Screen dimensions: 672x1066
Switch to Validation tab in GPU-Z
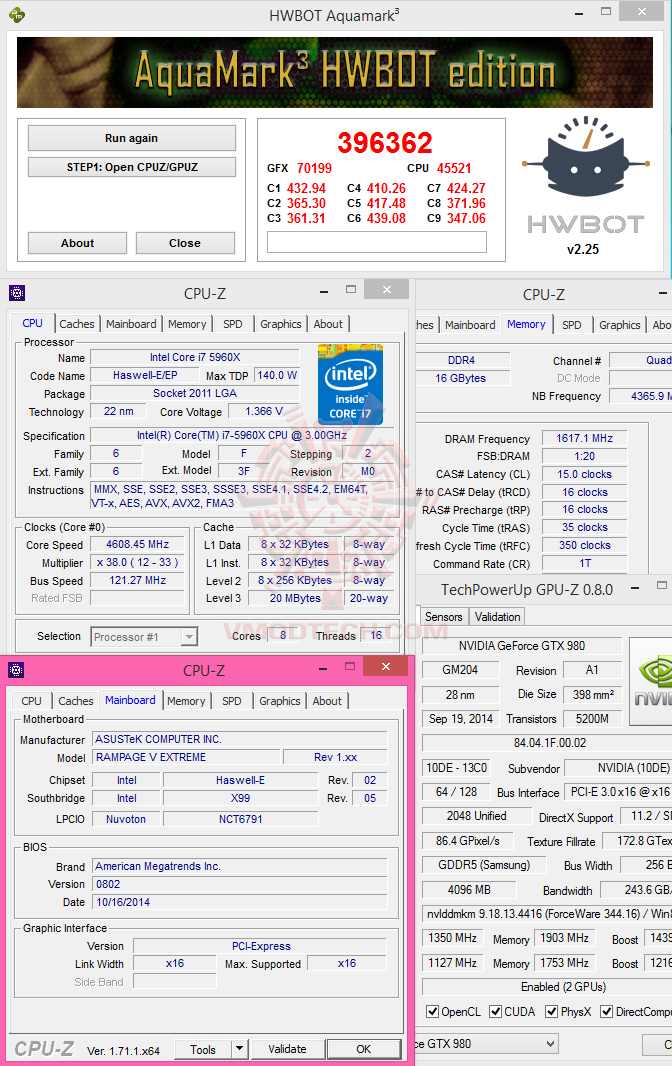pyautogui.click(x=497, y=616)
